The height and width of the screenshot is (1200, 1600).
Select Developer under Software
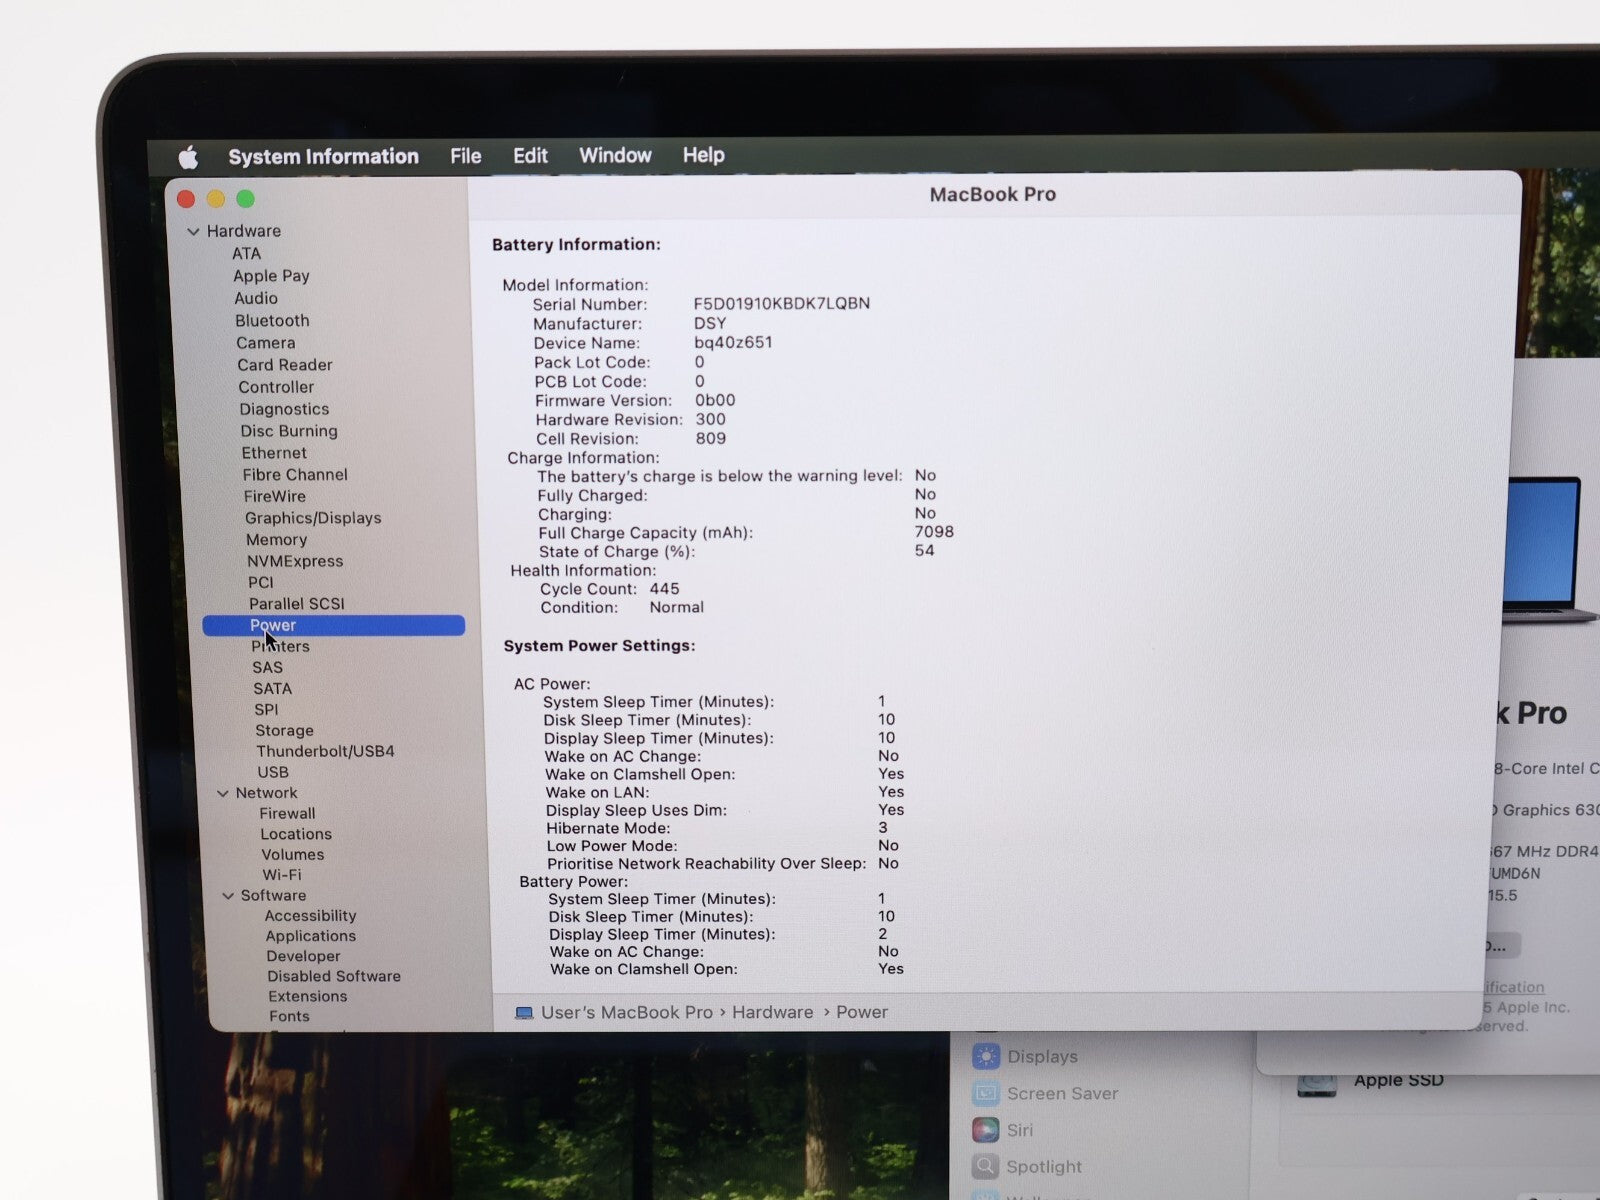[303, 956]
